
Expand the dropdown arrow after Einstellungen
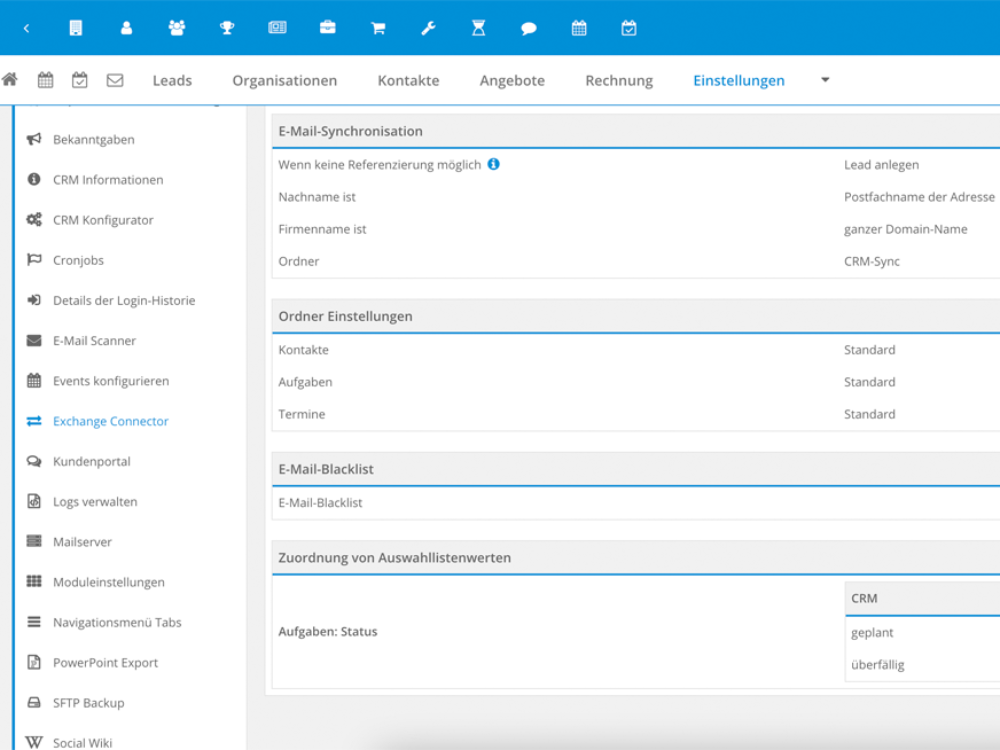(825, 80)
